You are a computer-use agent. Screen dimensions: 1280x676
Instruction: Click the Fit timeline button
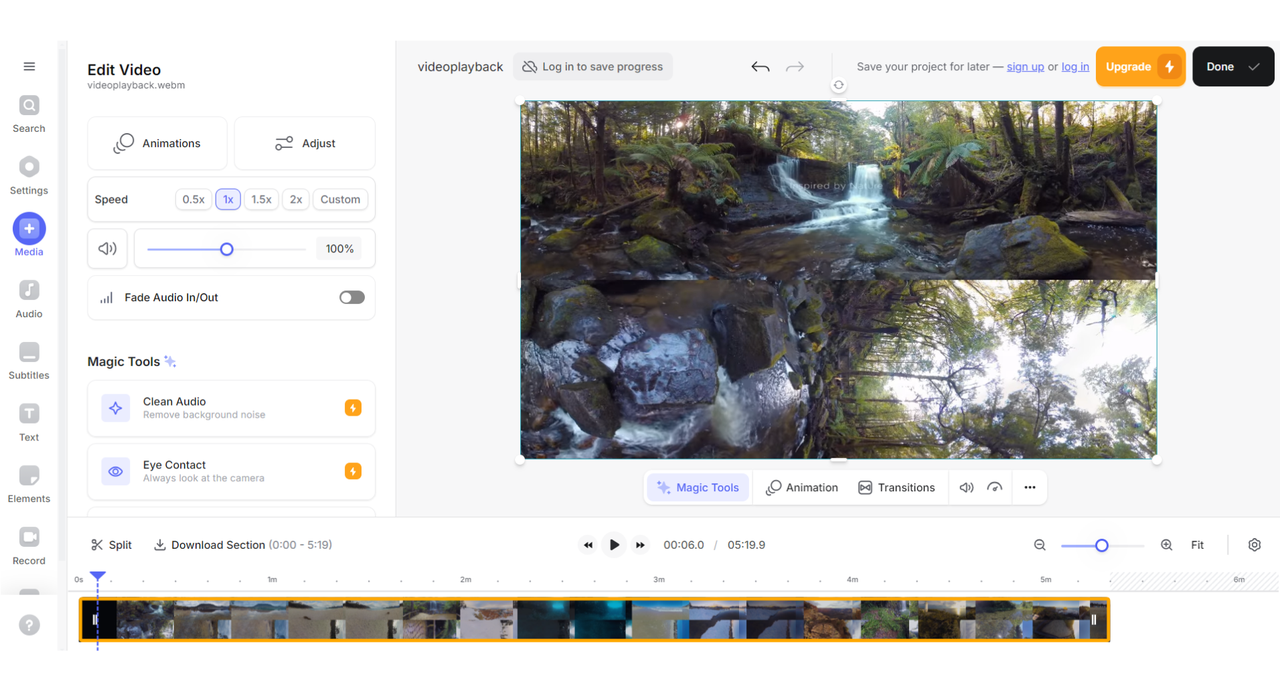click(1197, 545)
